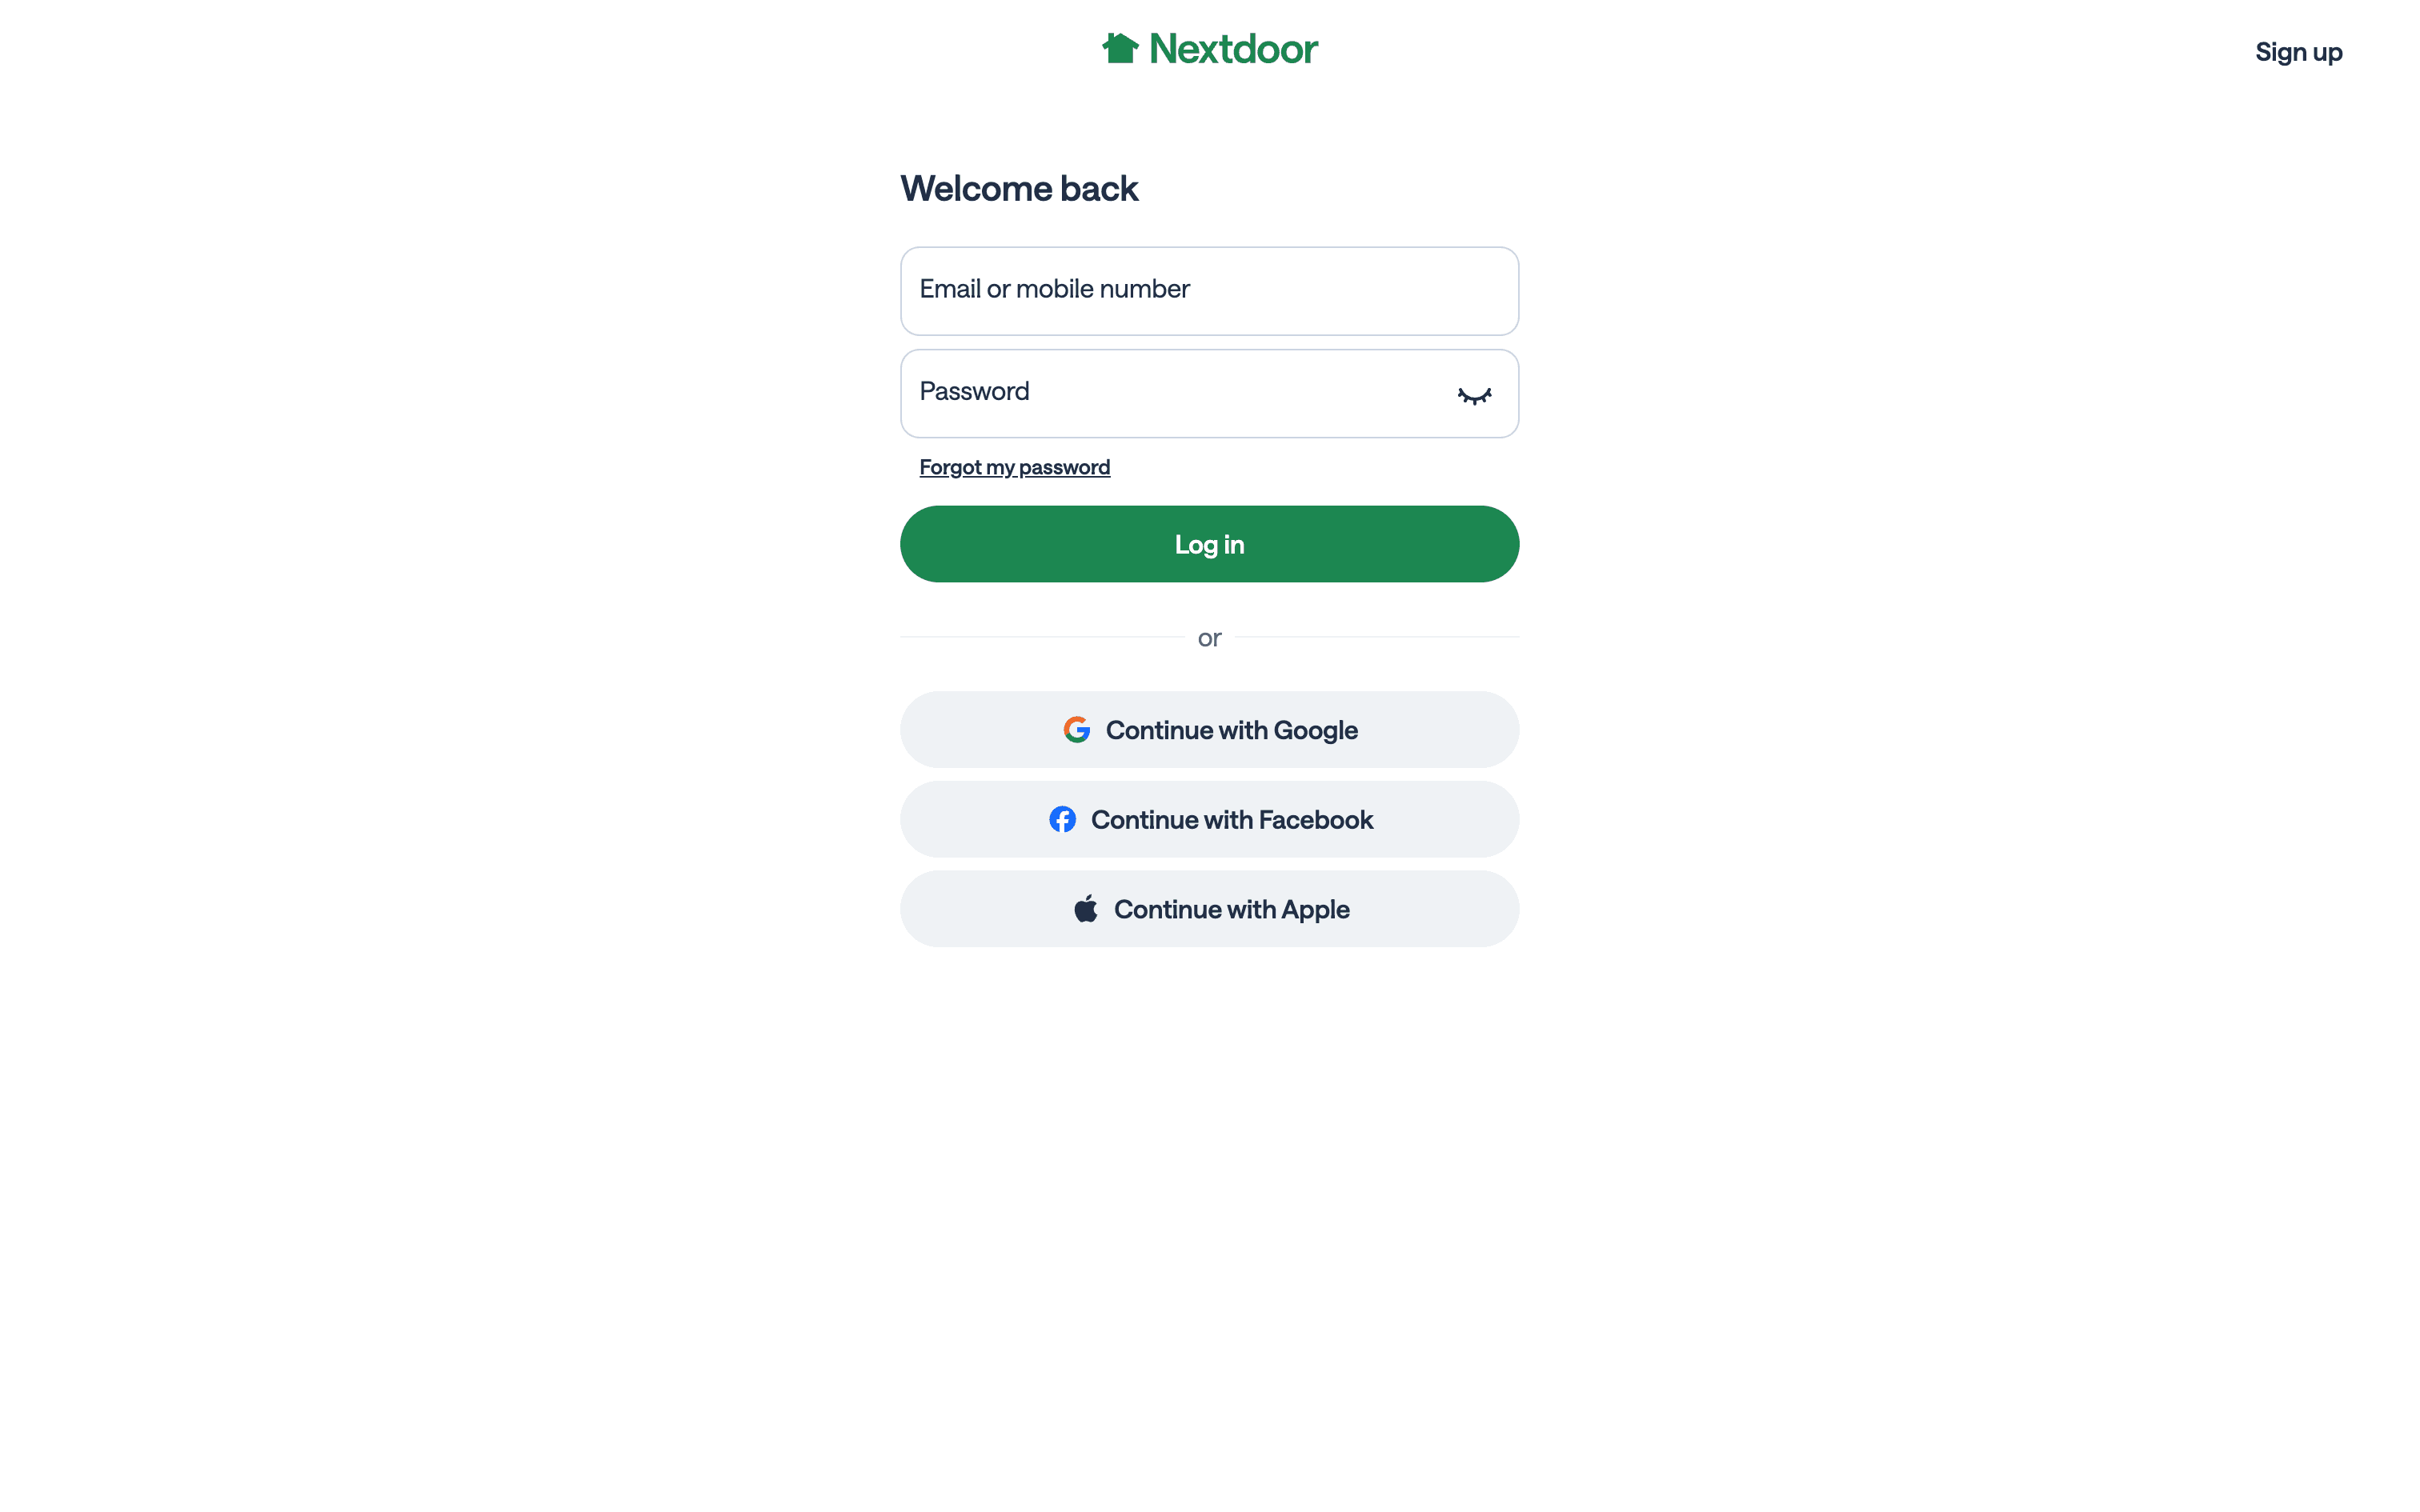This screenshot has height=1512, width=2420.
Task: Click the "Email or mobile number" placeholder text
Action: tap(1054, 289)
